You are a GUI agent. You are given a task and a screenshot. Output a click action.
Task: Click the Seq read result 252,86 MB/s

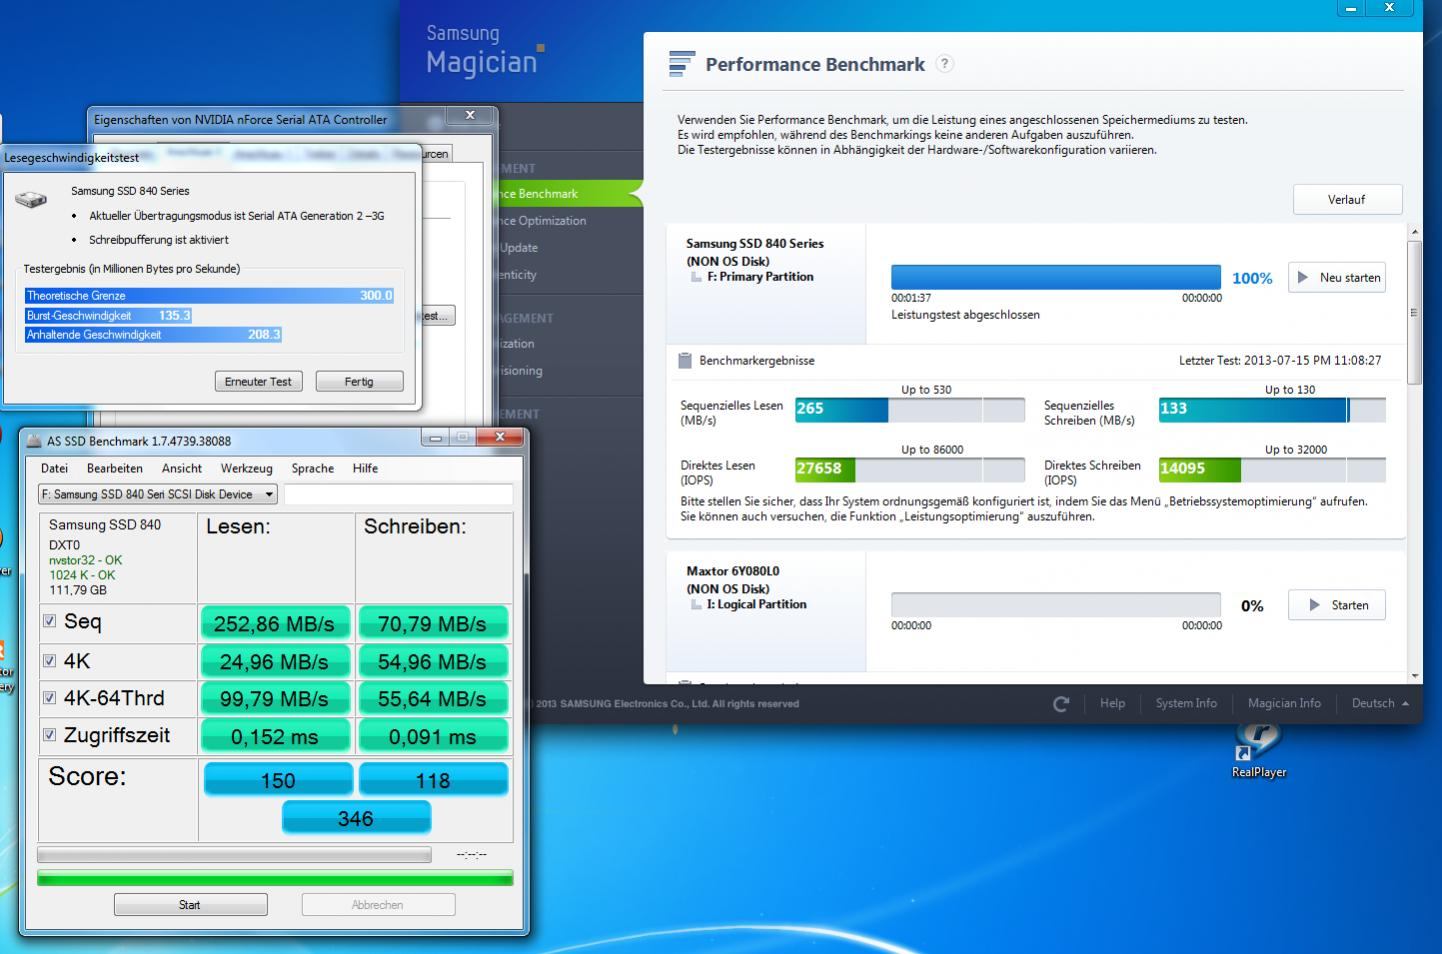click(x=274, y=623)
